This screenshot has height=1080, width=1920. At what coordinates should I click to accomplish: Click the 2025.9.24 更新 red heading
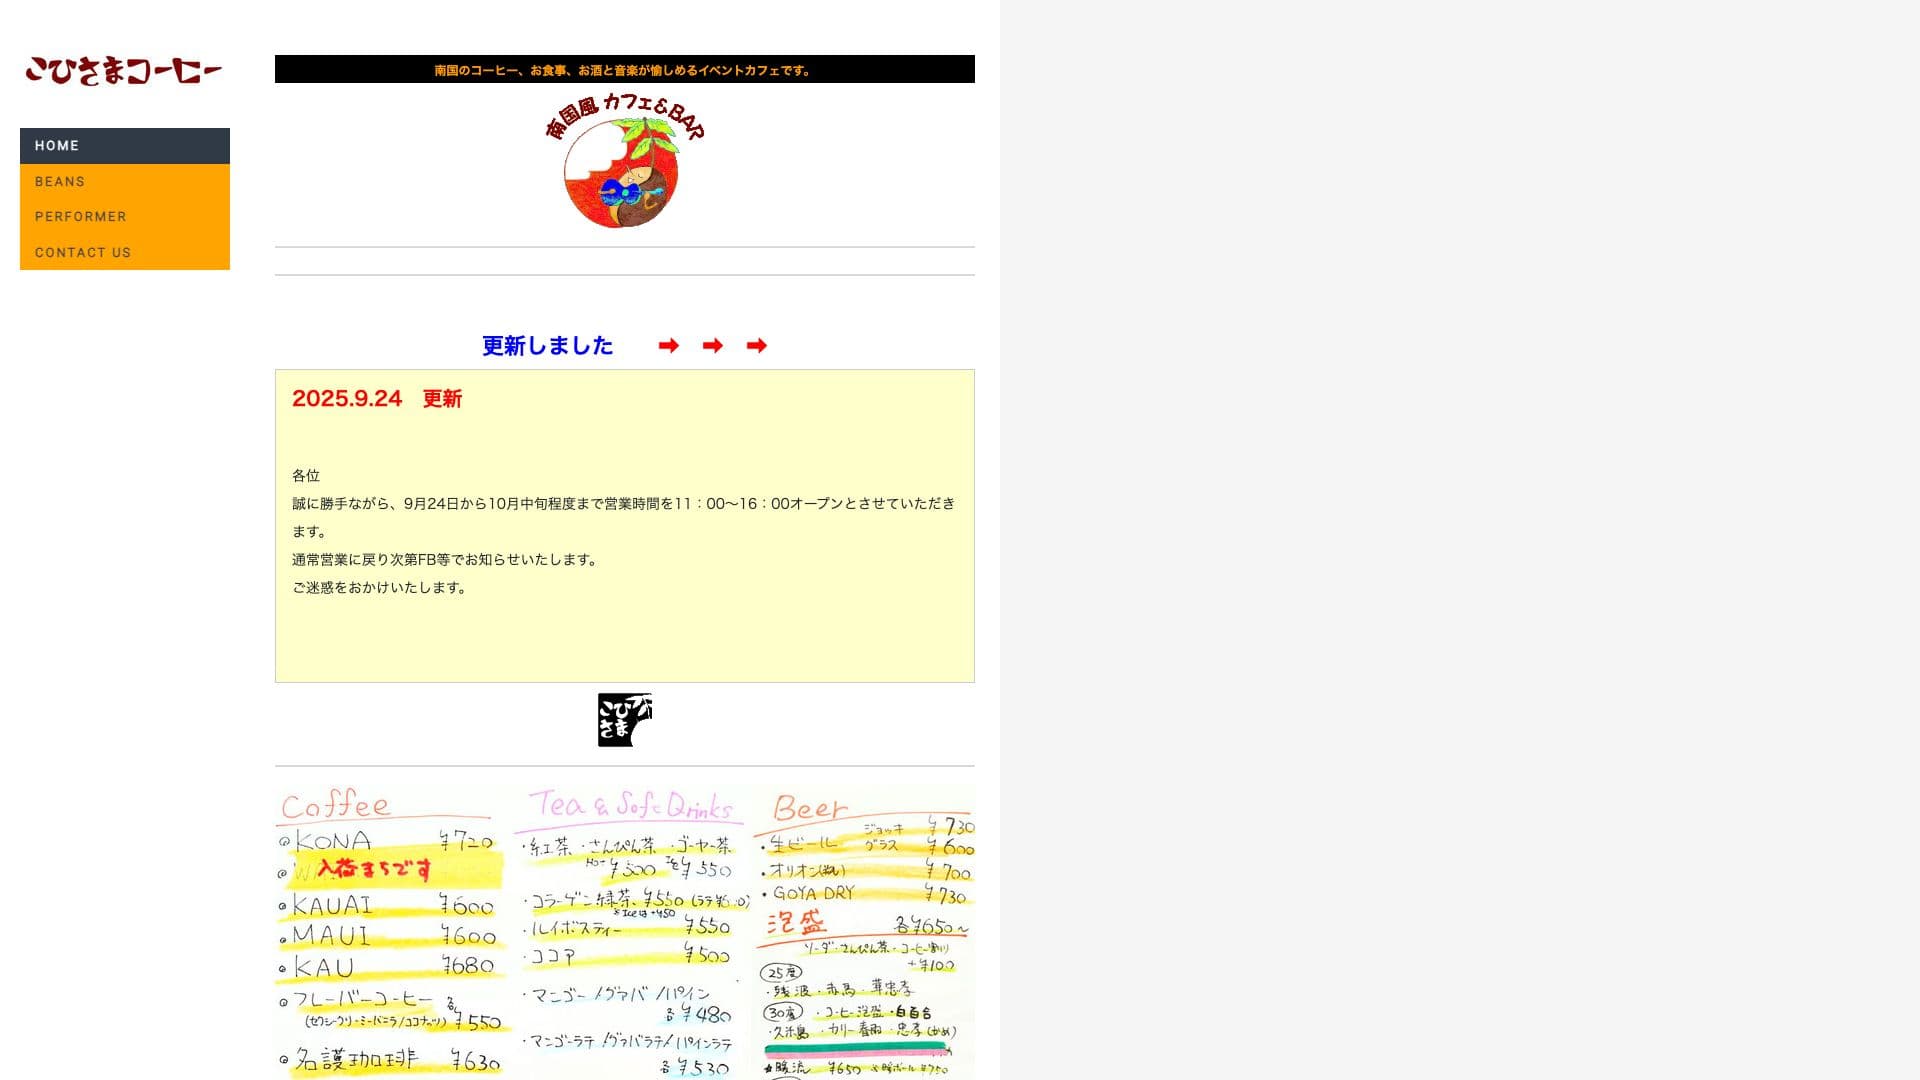377,399
